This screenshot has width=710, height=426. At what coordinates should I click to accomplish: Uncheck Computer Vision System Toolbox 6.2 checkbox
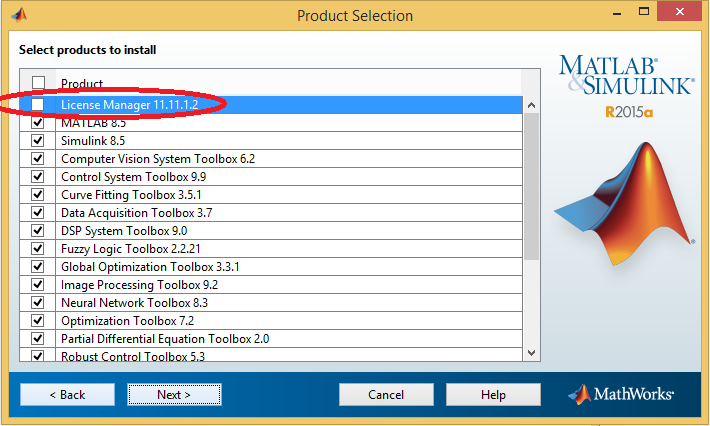[x=38, y=159]
